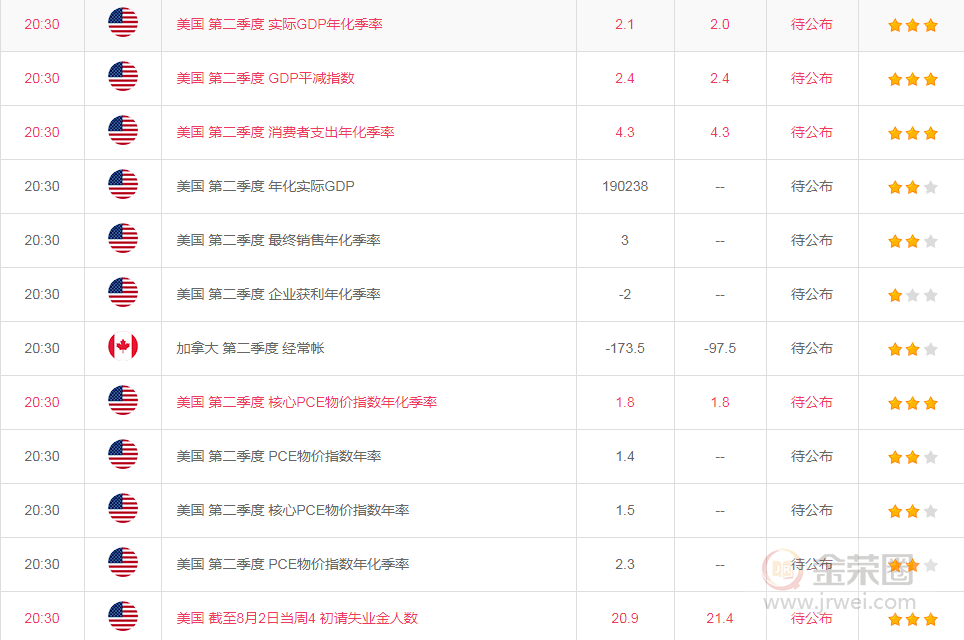The width and height of the screenshot is (964, 640).
Task: Open 美国 第二季度 PCE物价指数年率
Action: 279,456
